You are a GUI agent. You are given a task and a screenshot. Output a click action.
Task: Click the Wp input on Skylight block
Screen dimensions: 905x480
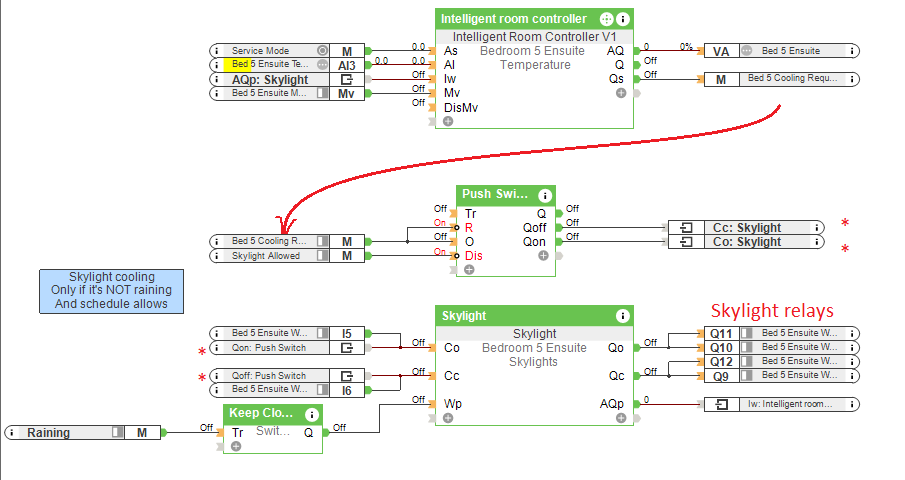(x=452, y=404)
